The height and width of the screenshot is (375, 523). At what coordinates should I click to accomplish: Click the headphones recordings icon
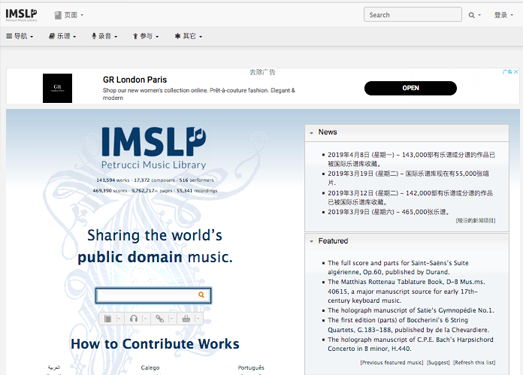[x=134, y=319]
